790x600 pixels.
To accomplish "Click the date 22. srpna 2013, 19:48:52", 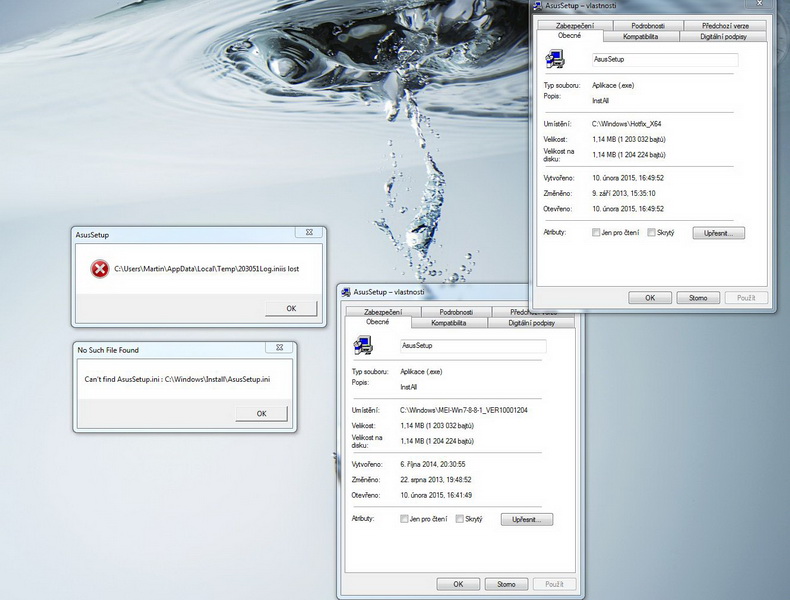I will click(436, 480).
